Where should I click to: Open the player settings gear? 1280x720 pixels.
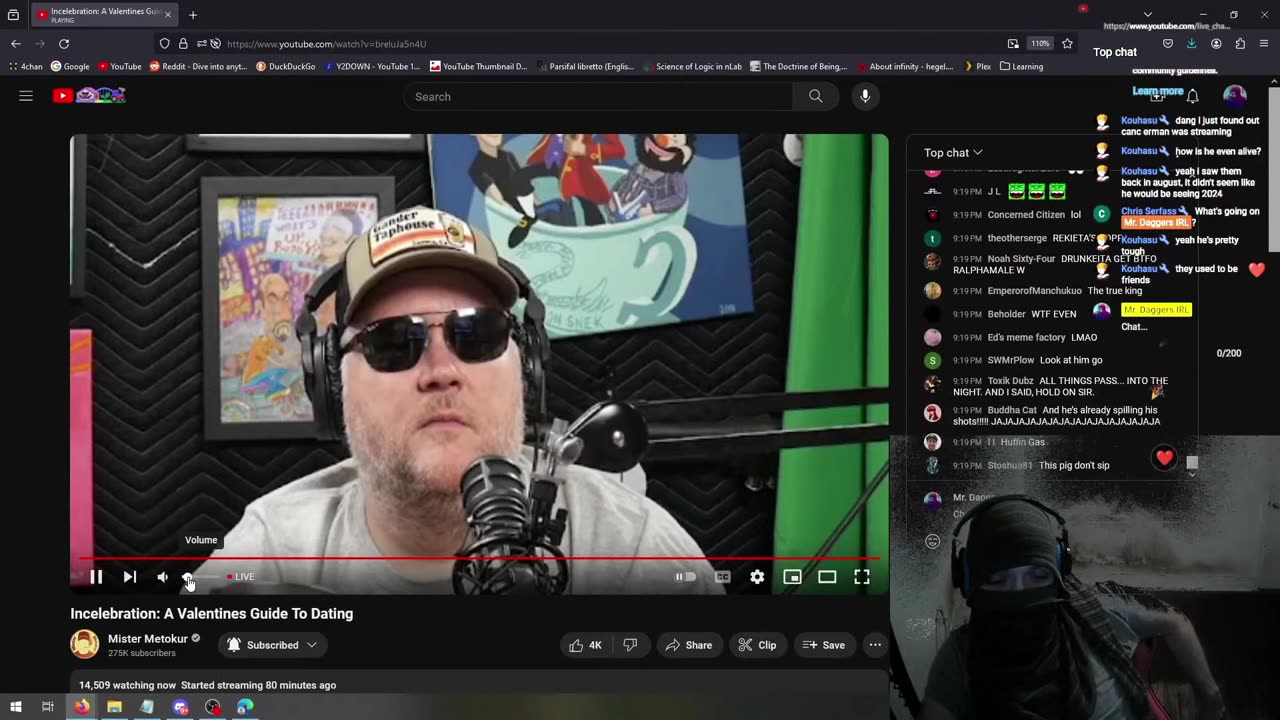tap(757, 577)
